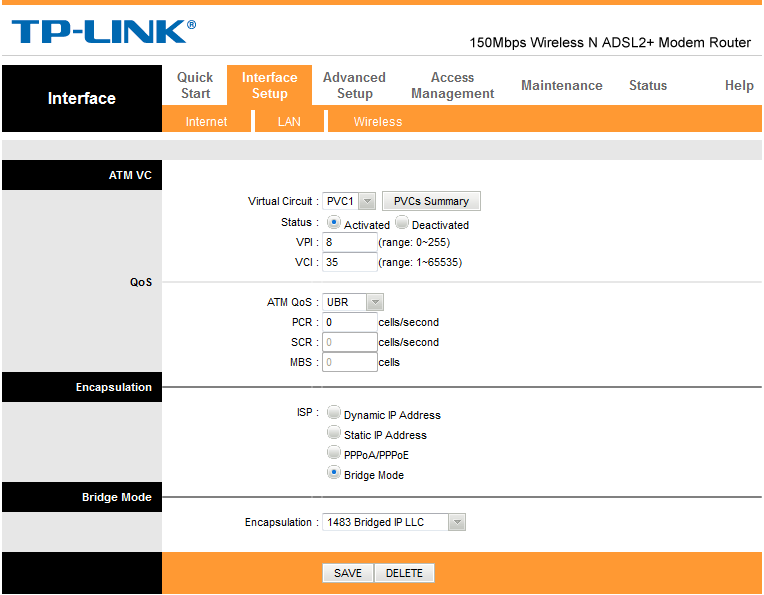Click the disabled SCR field

coord(349,342)
